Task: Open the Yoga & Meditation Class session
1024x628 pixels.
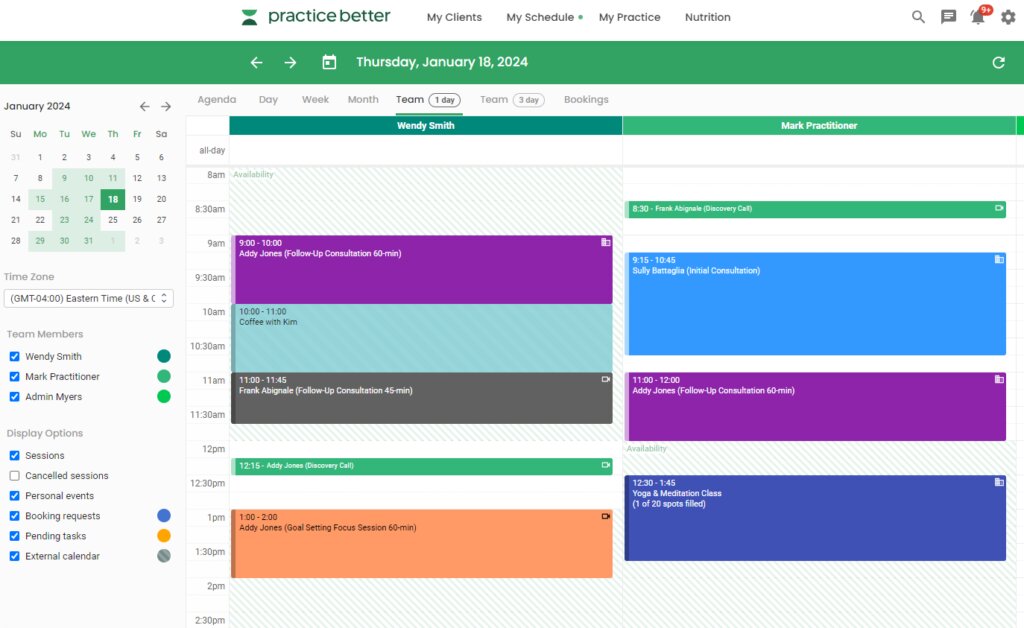Action: 814,518
